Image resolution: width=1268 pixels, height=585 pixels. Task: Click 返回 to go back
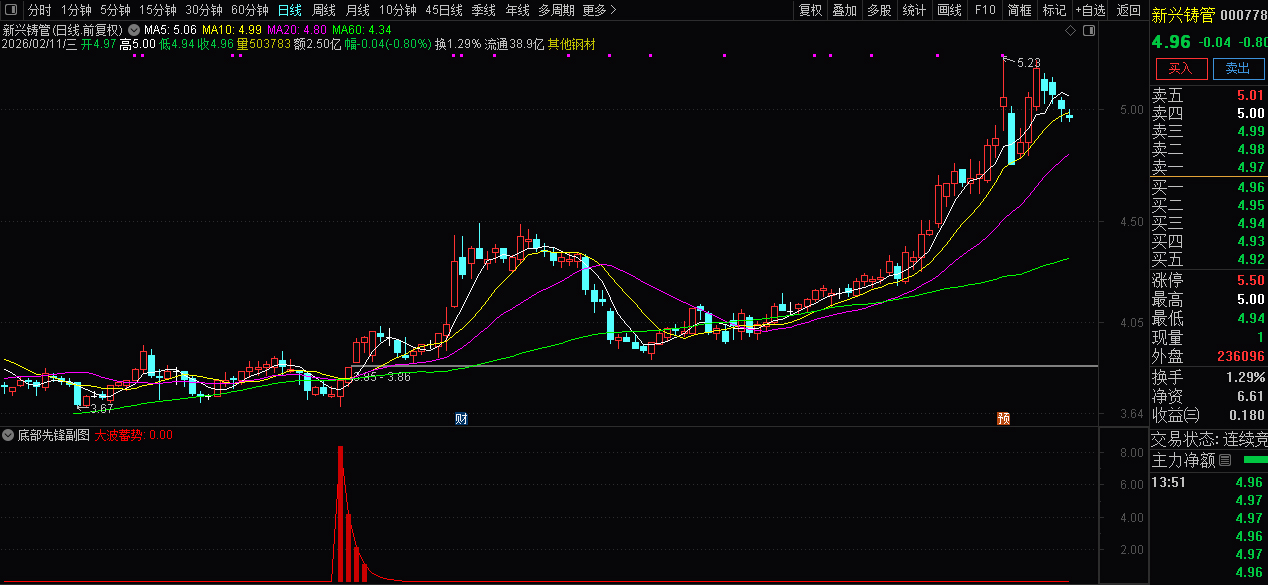(1128, 10)
